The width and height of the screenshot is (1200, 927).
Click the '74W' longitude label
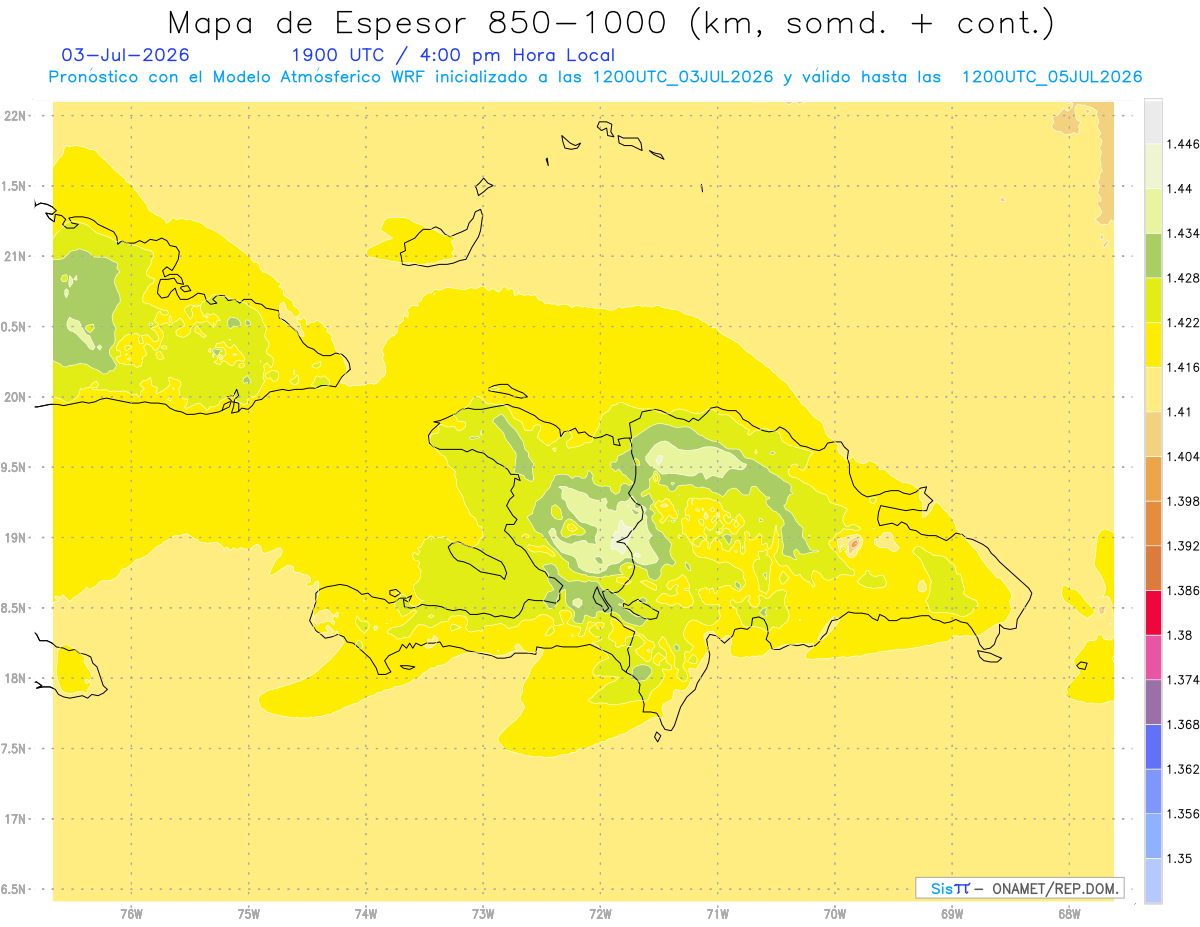366,913
